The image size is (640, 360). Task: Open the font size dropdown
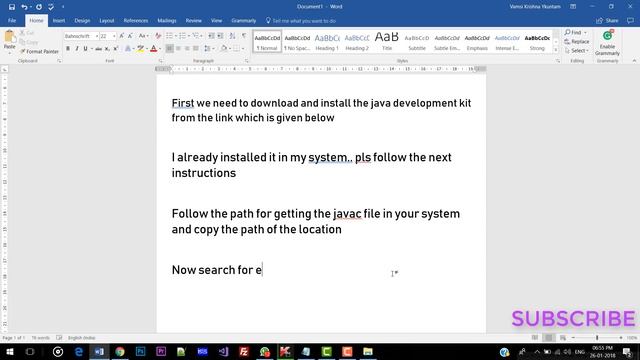(114, 36)
